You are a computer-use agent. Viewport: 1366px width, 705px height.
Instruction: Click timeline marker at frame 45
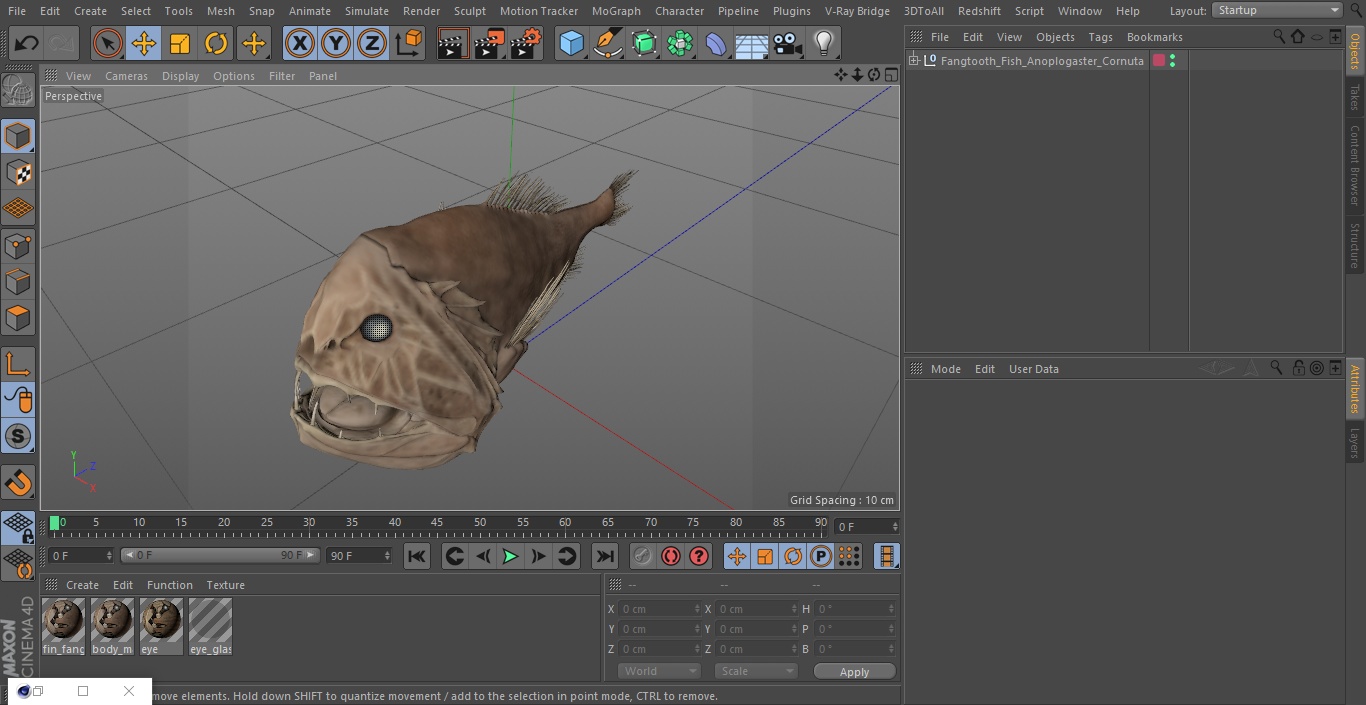pyautogui.click(x=437, y=522)
